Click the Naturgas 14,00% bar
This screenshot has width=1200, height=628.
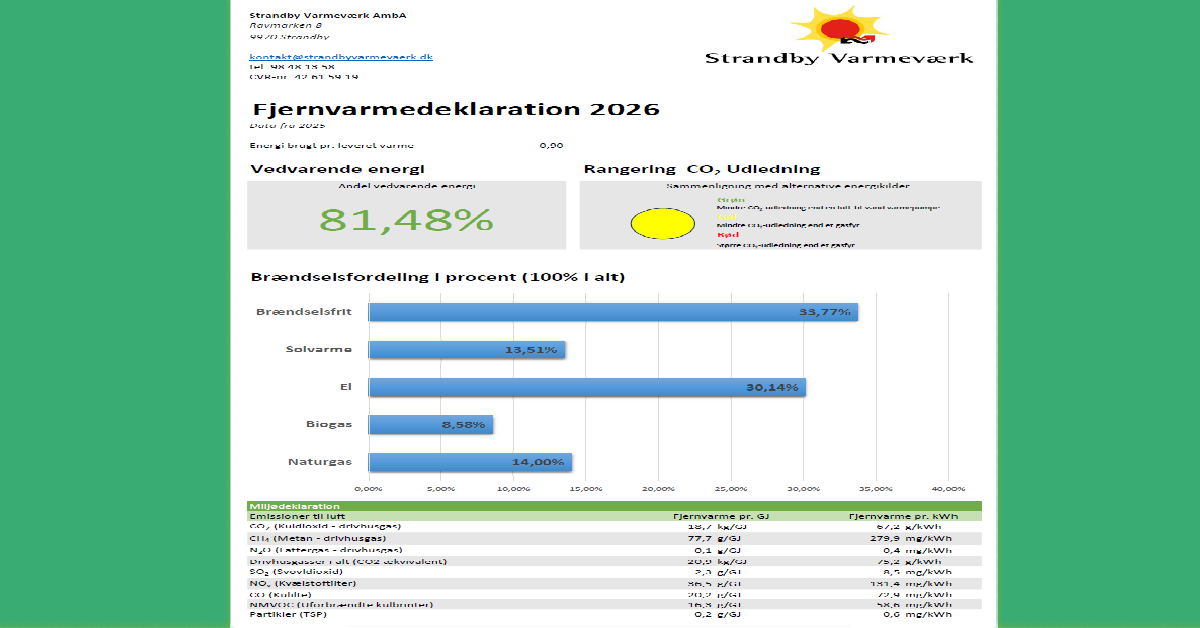(470, 462)
